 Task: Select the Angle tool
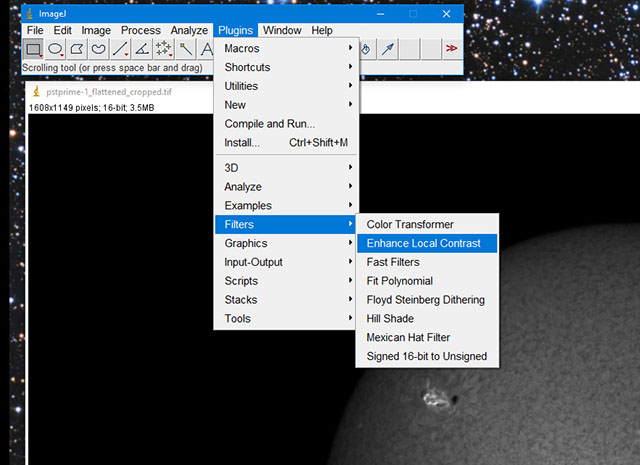(142, 49)
